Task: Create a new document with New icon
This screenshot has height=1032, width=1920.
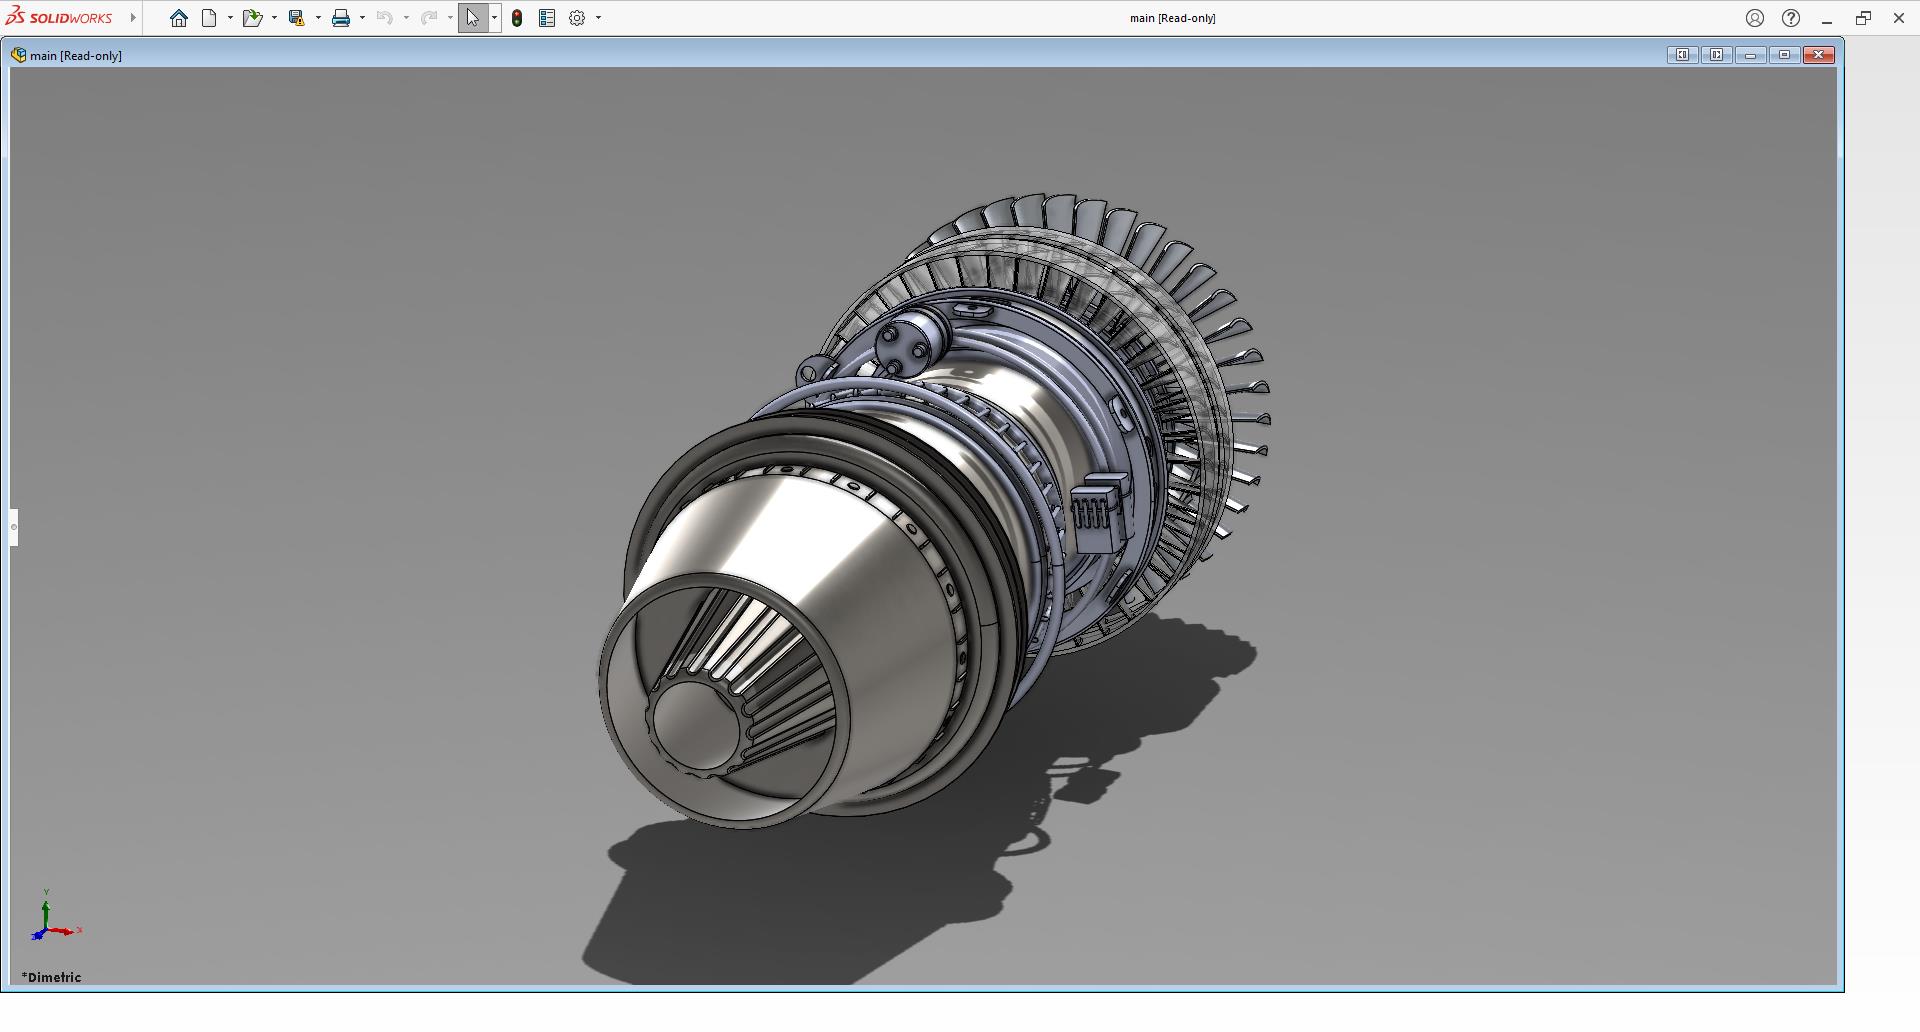Action: [x=209, y=18]
